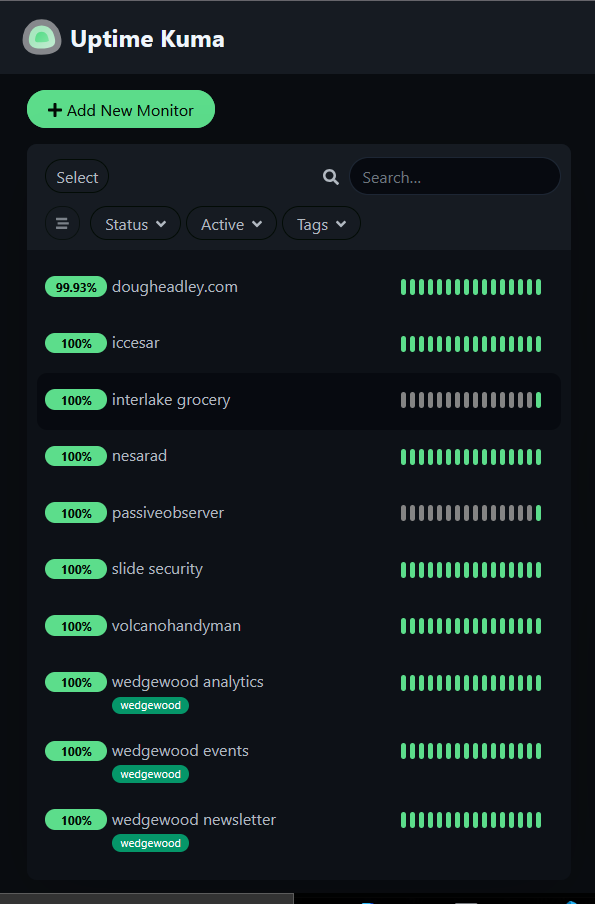Screen dimensions: 595x904
Task: Click the dougheadley.com heartbeat bar
Action: (x=471, y=287)
